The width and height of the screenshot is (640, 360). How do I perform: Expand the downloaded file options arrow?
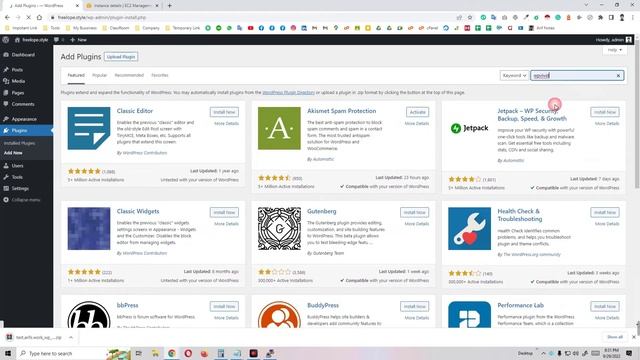(71, 338)
